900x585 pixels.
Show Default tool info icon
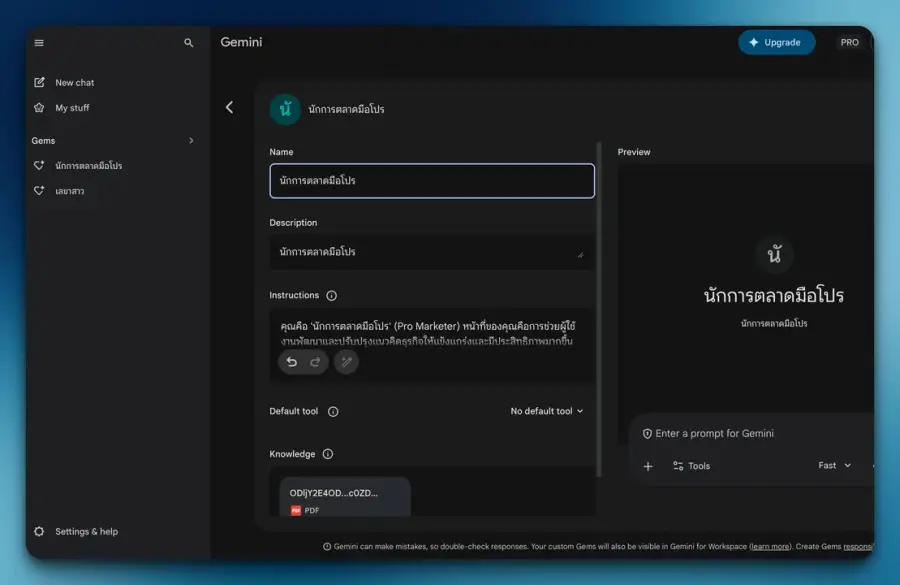click(x=333, y=412)
